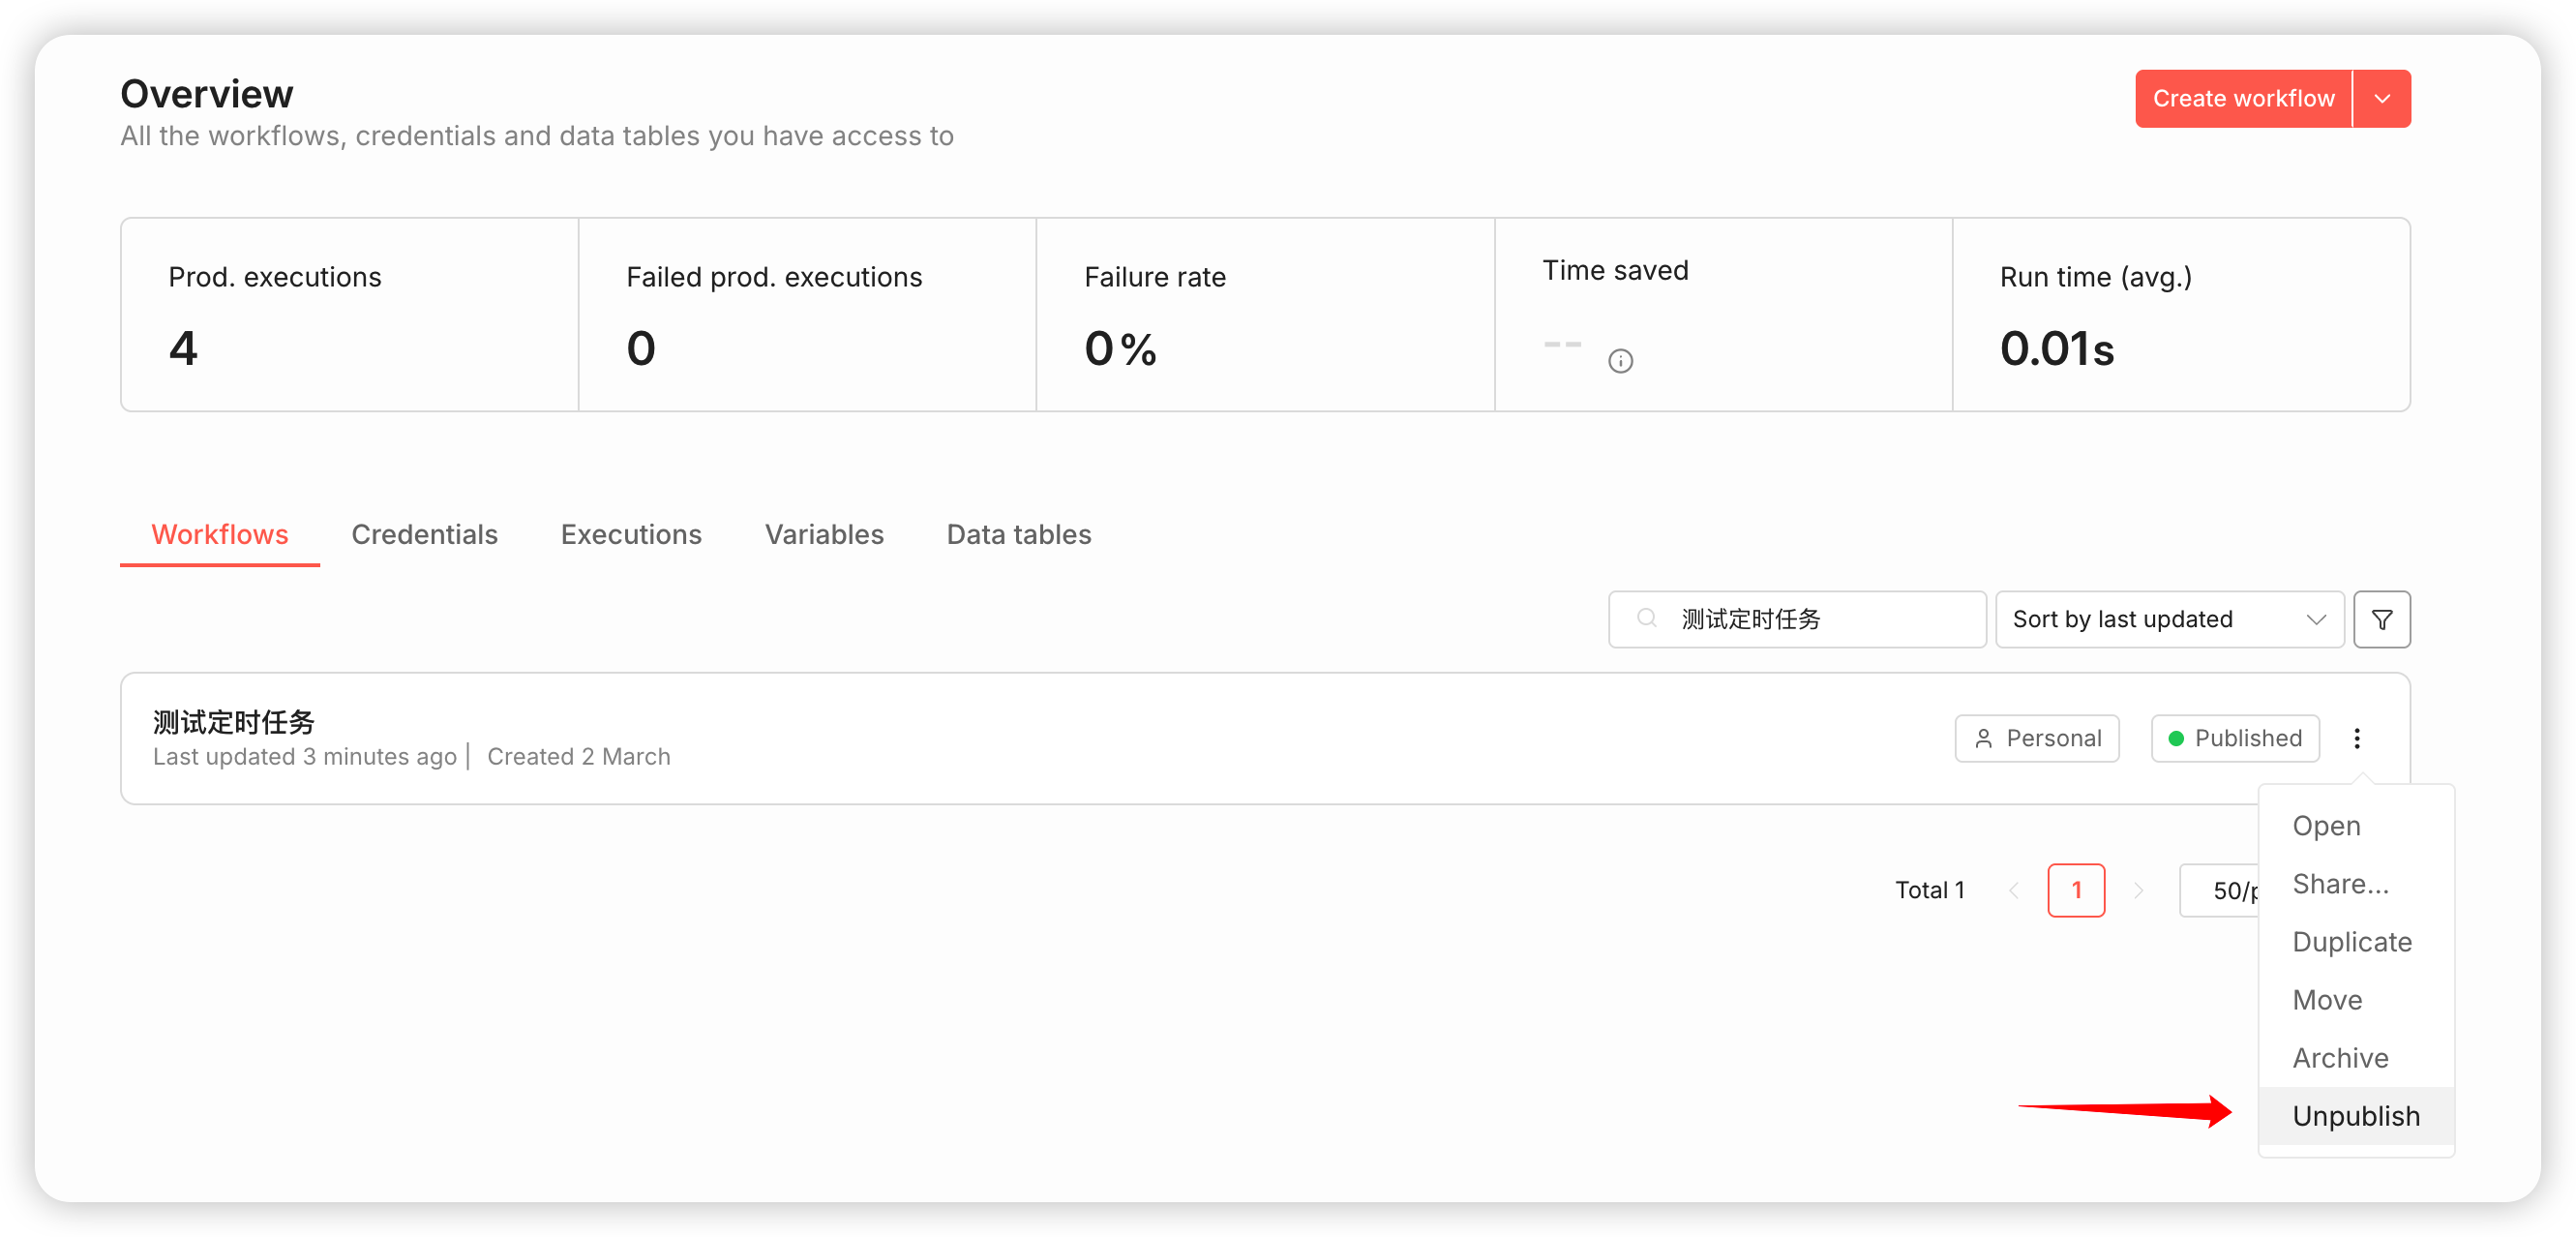Click the search magnifier icon
This screenshot has height=1237, width=2576.
pyautogui.click(x=1646, y=619)
